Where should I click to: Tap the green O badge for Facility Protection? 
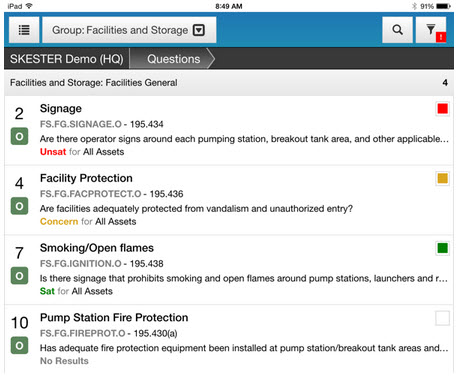tap(19, 206)
